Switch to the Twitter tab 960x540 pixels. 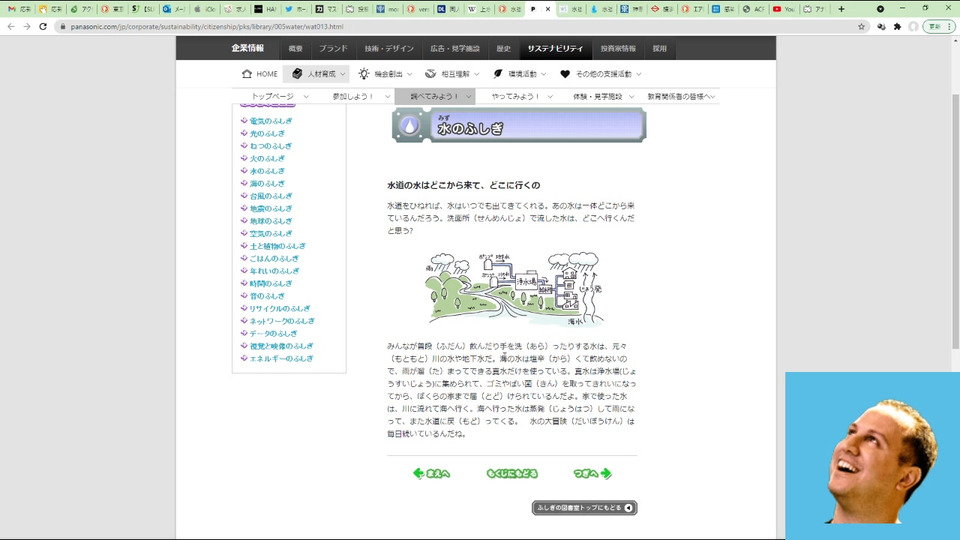[x=296, y=9]
